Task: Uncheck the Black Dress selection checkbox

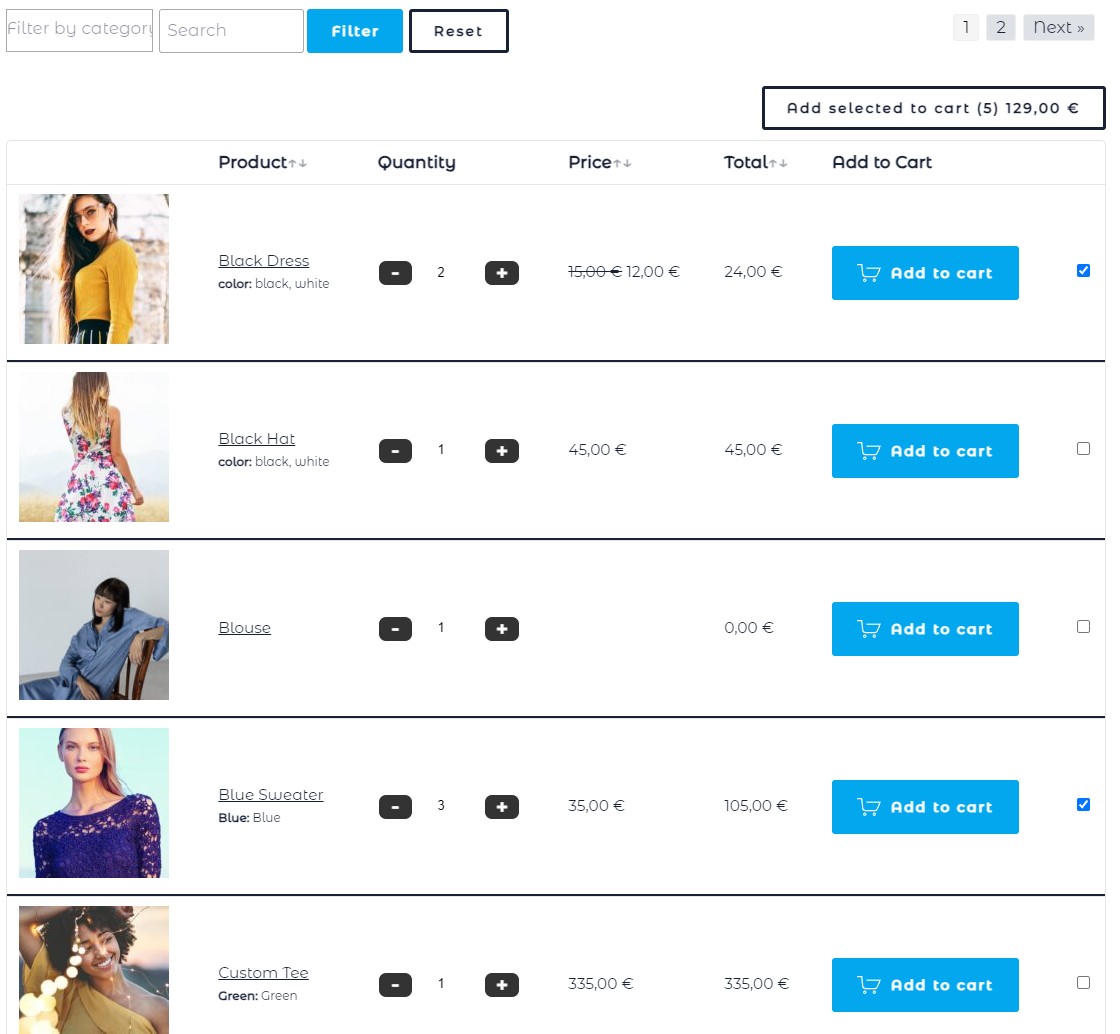Action: [x=1083, y=270]
